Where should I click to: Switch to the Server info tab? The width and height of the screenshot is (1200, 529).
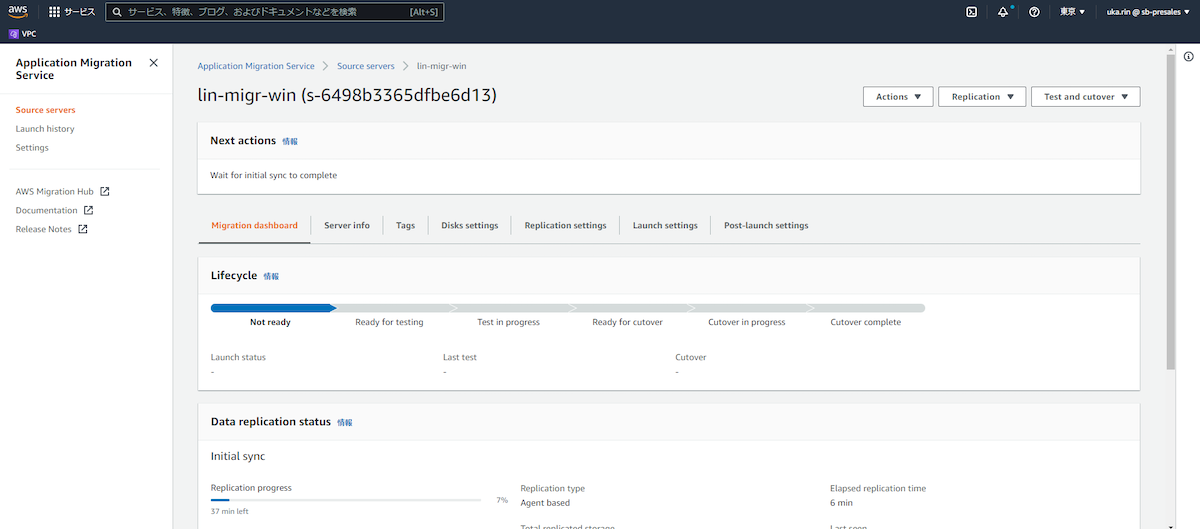(346, 226)
